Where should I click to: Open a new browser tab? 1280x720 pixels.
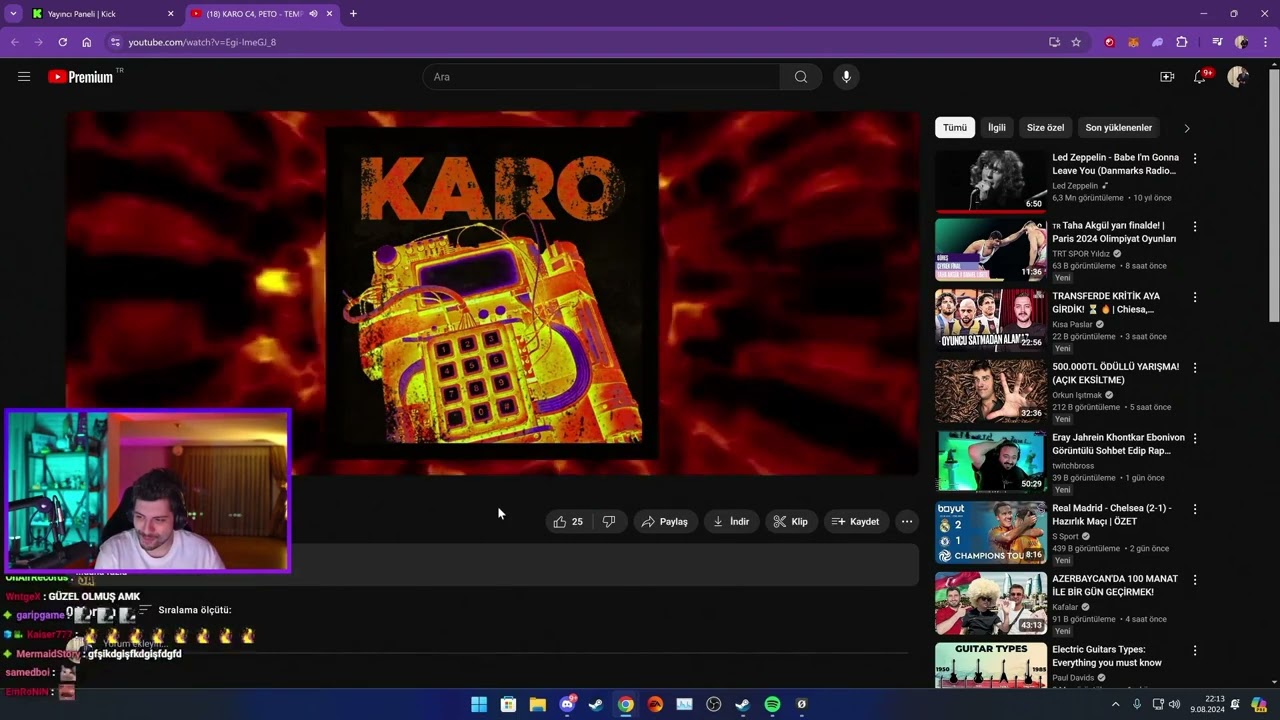click(x=353, y=14)
